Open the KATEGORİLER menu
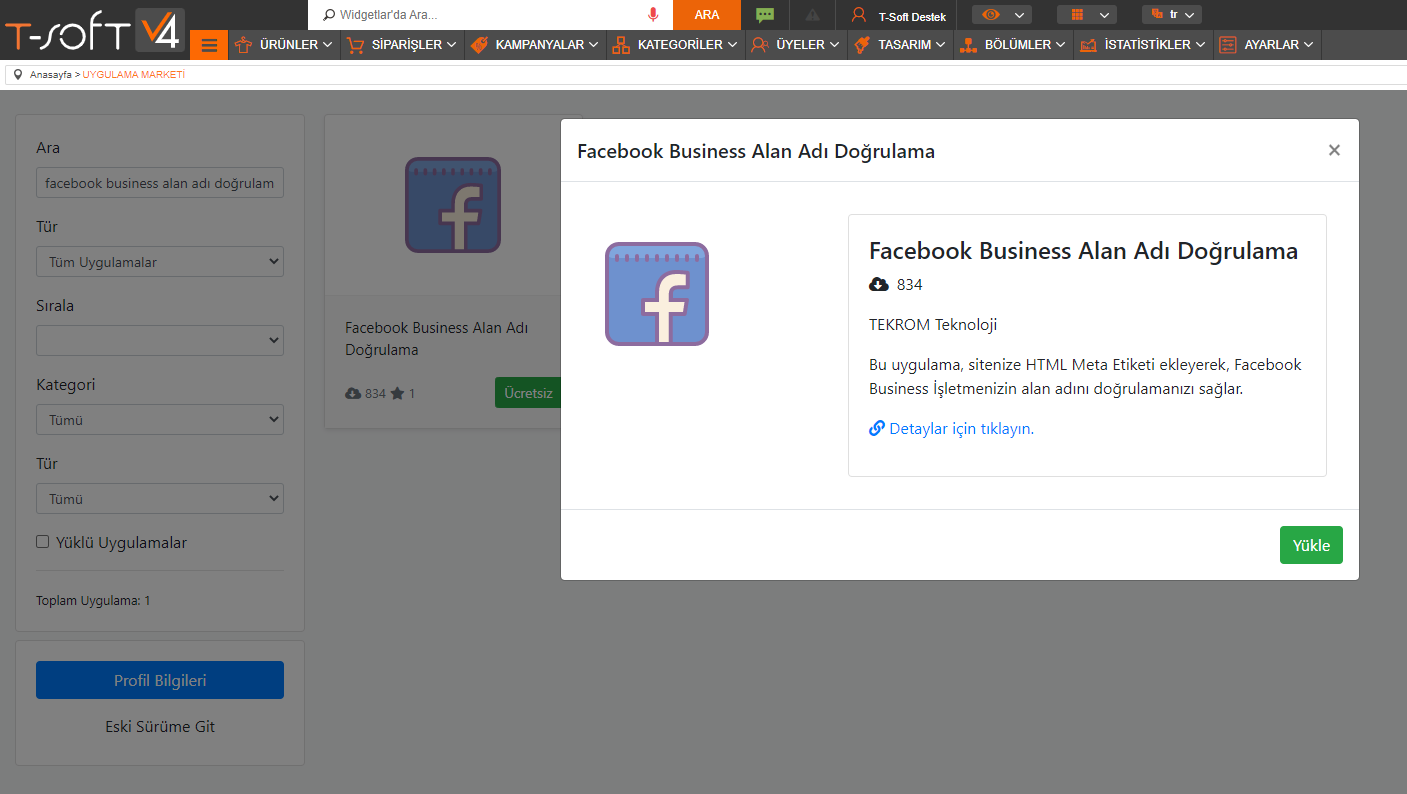1407x794 pixels. click(676, 45)
